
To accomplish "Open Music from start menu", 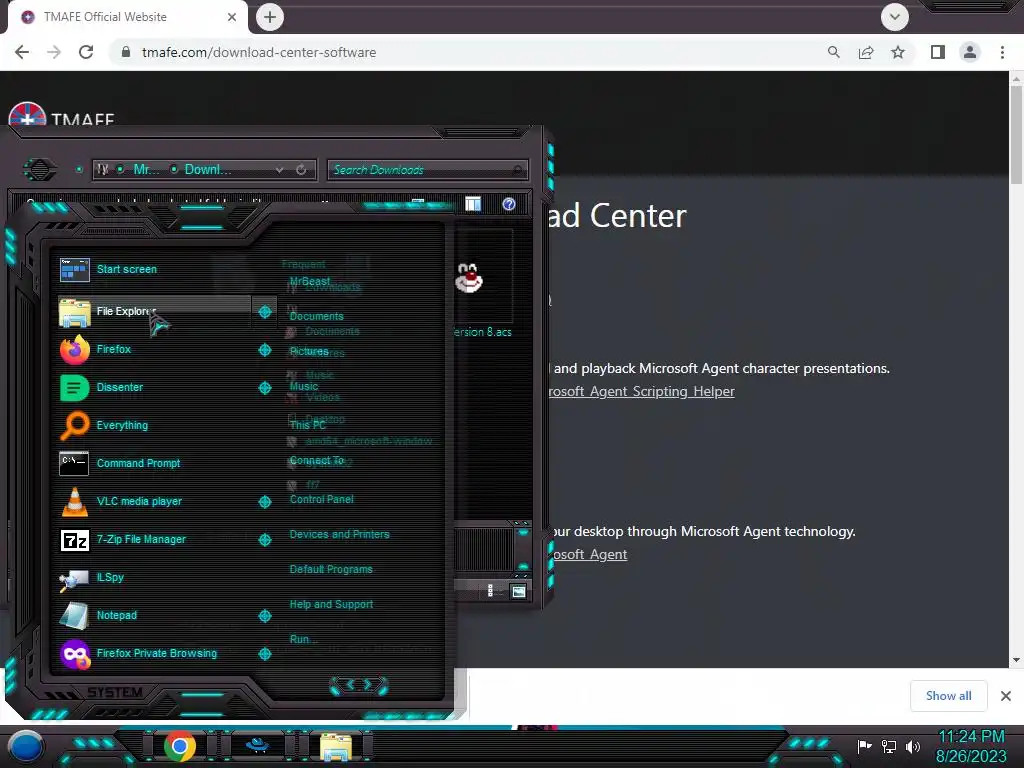I will (304, 386).
